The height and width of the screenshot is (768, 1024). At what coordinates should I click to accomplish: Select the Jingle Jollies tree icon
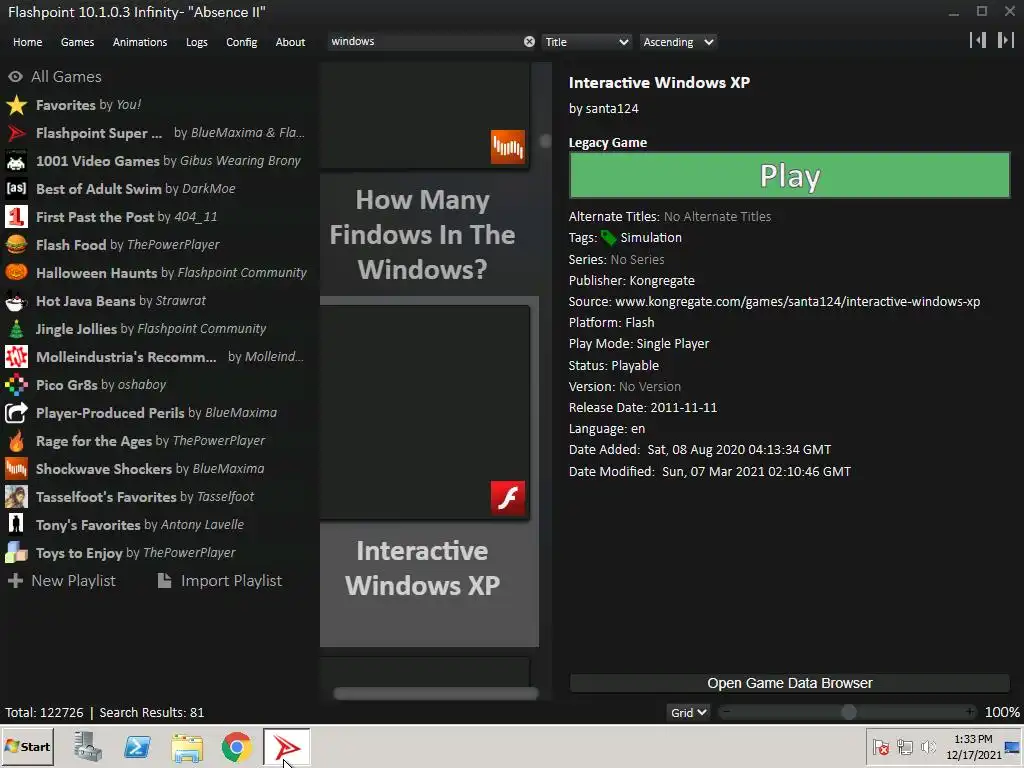click(16, 329)
